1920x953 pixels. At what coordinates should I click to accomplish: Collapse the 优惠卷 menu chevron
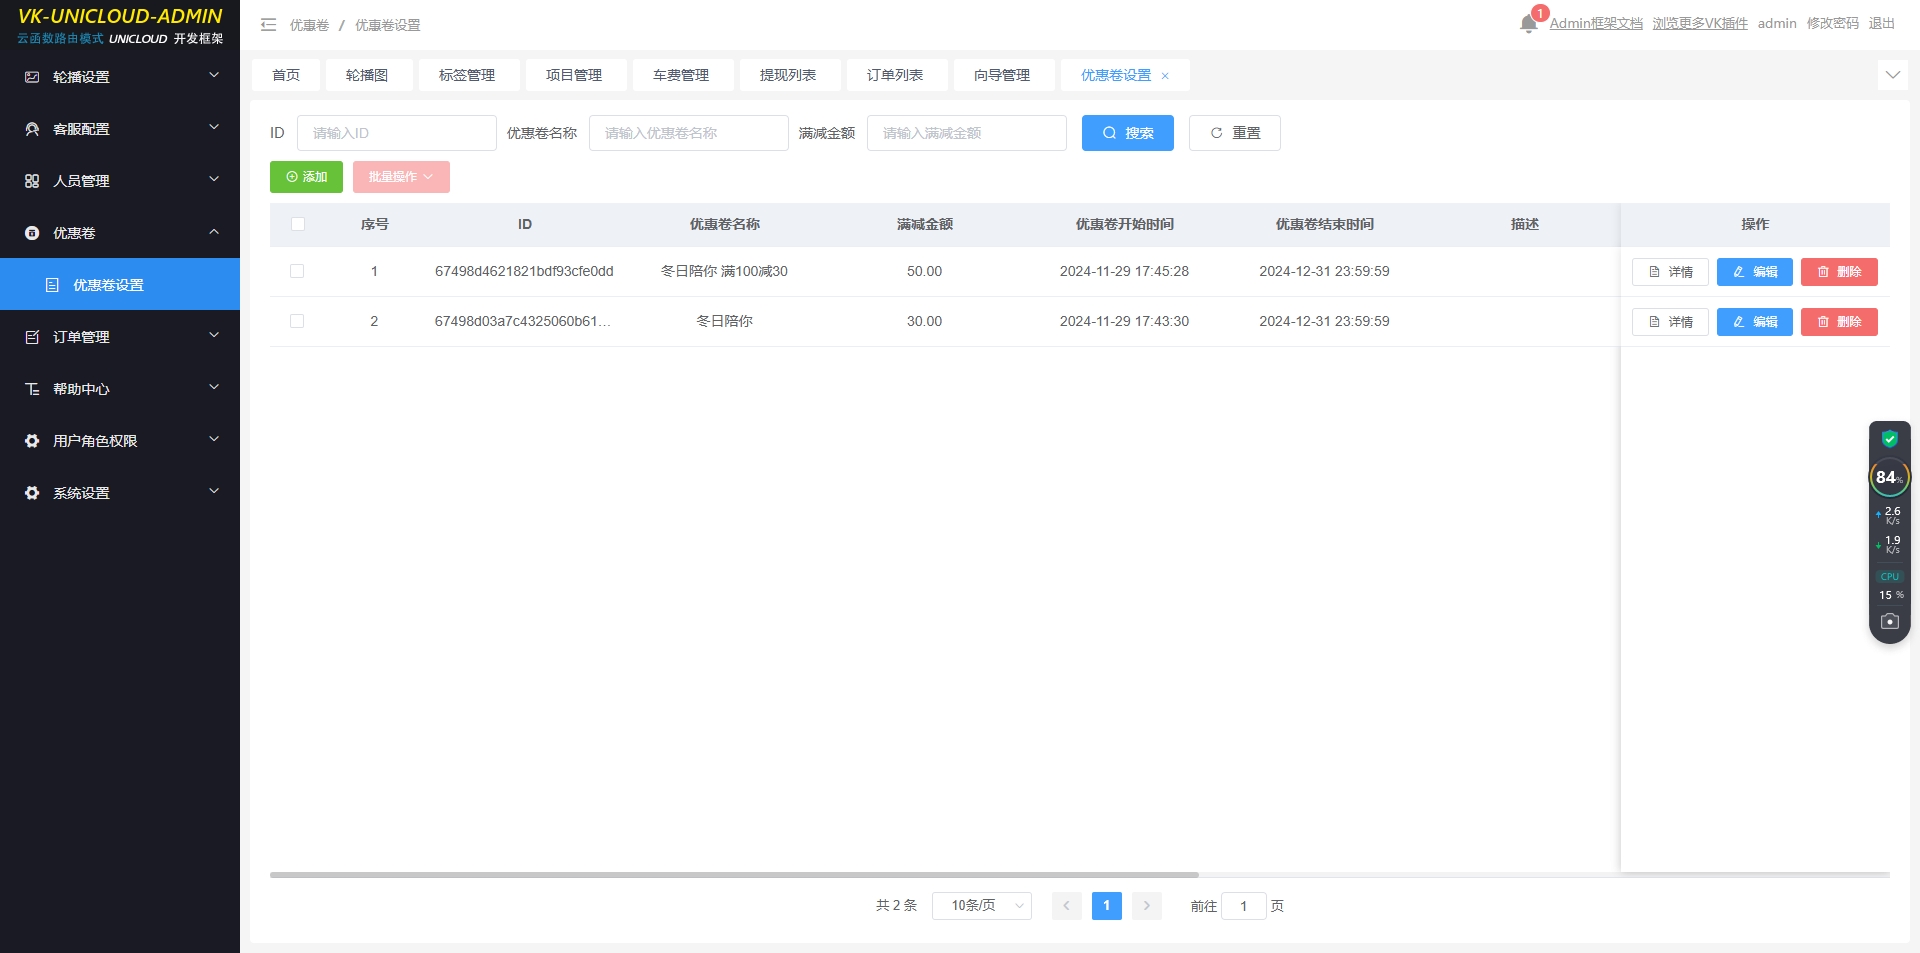click(x=213, y=232)
